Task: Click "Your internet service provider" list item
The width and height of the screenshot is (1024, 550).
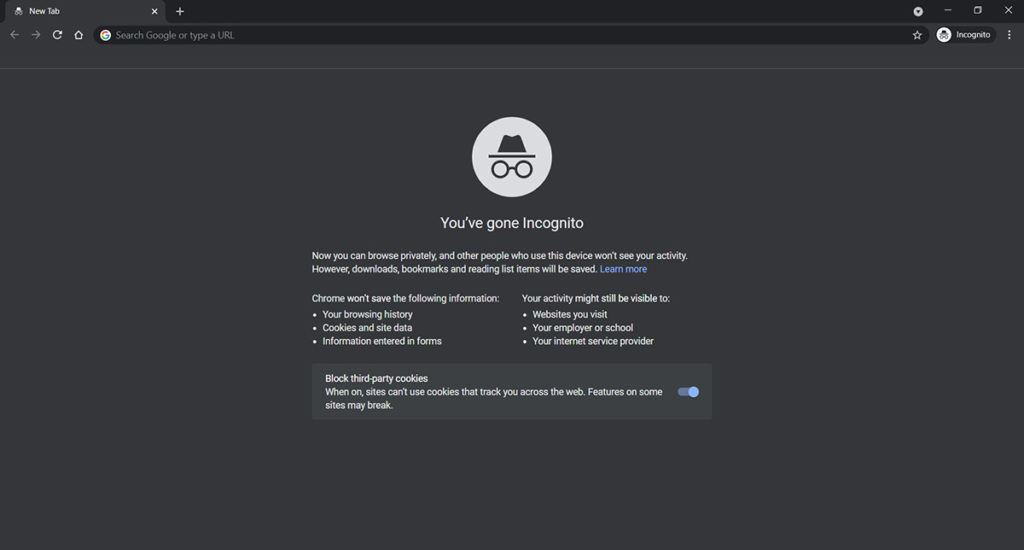Action: (x=592, y=341)
